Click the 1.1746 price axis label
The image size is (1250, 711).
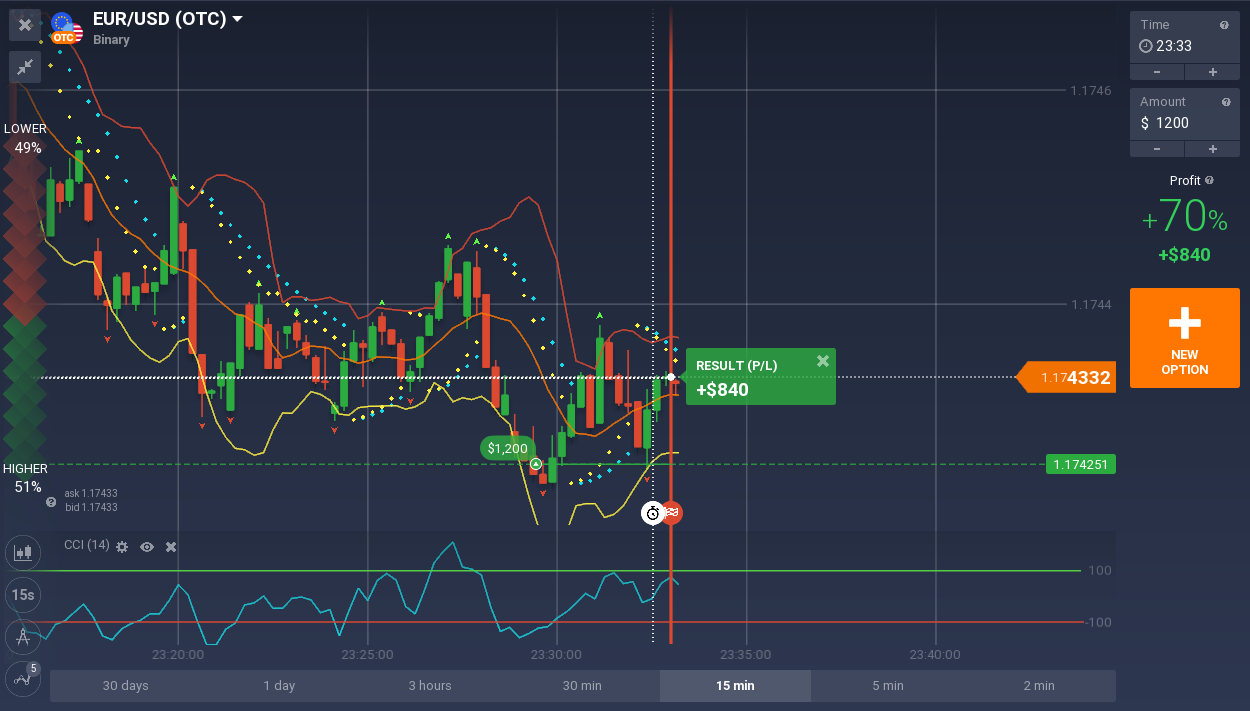tap(1091, 90)
